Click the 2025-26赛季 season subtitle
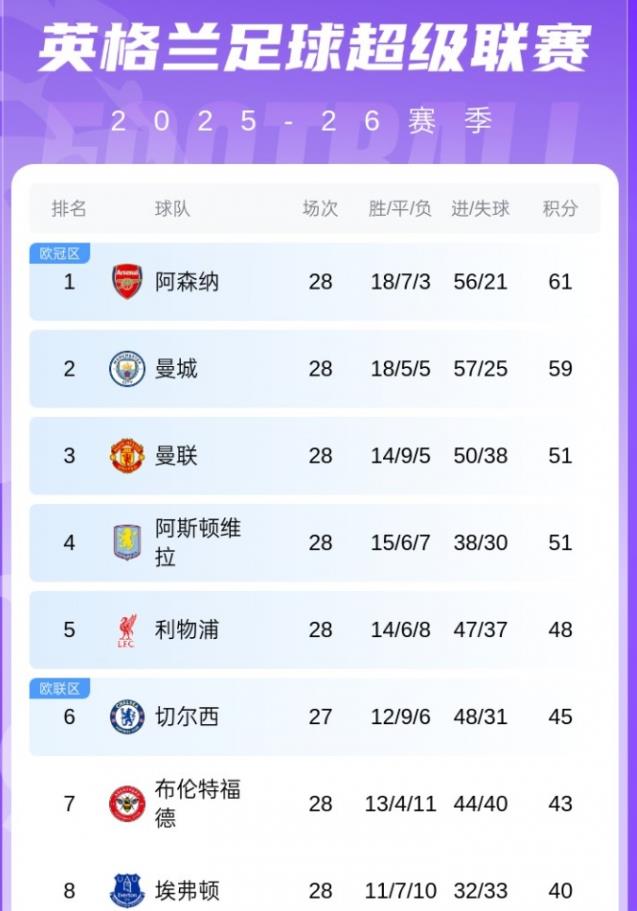 pos(302,122)
